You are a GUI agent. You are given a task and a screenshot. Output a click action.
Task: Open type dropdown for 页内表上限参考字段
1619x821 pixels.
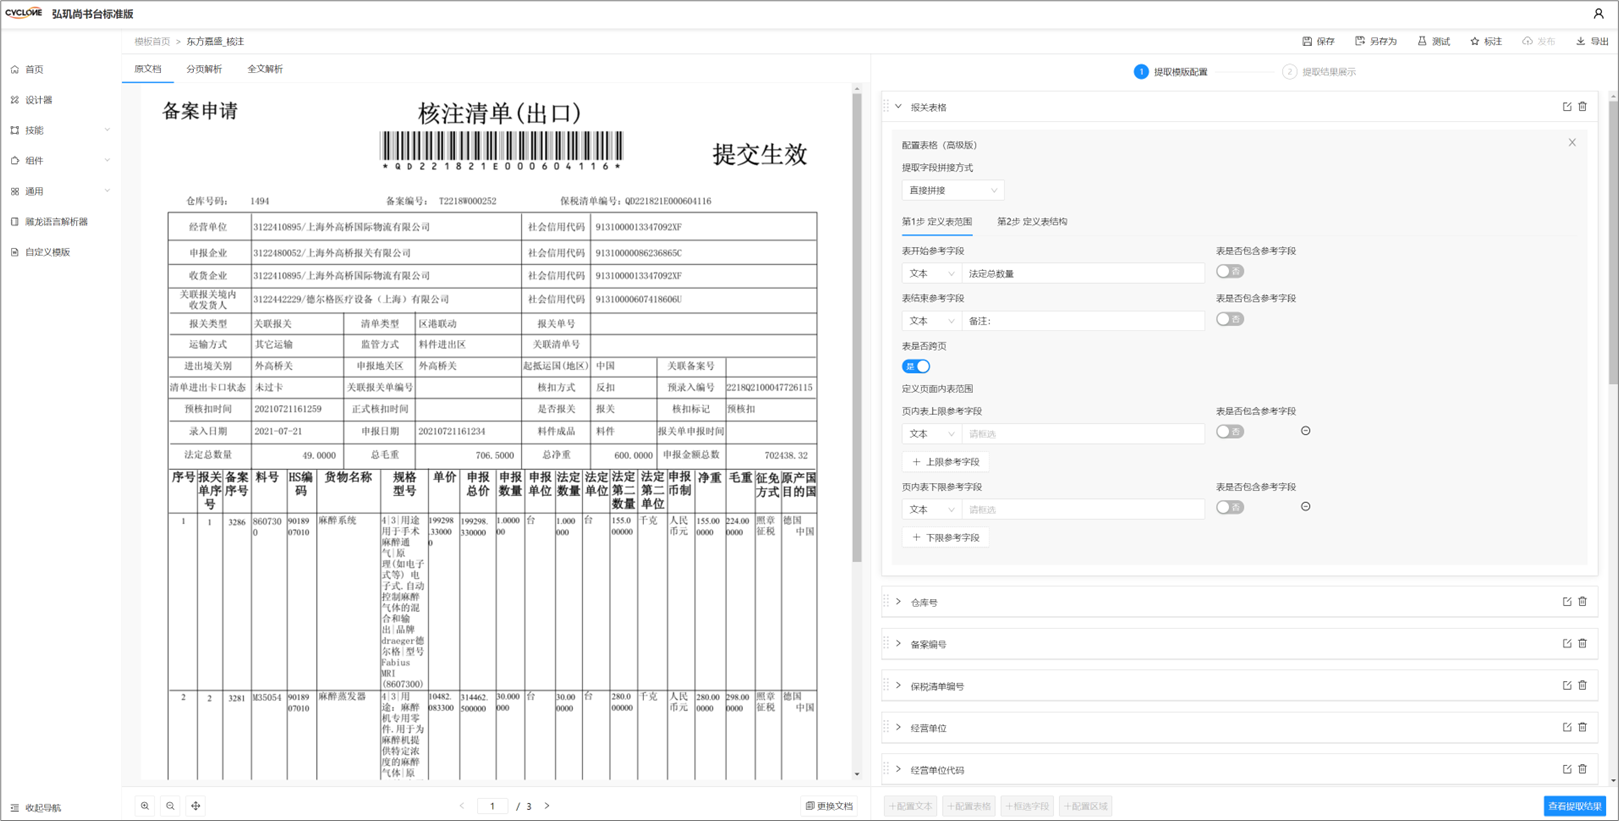click(932, 434)
